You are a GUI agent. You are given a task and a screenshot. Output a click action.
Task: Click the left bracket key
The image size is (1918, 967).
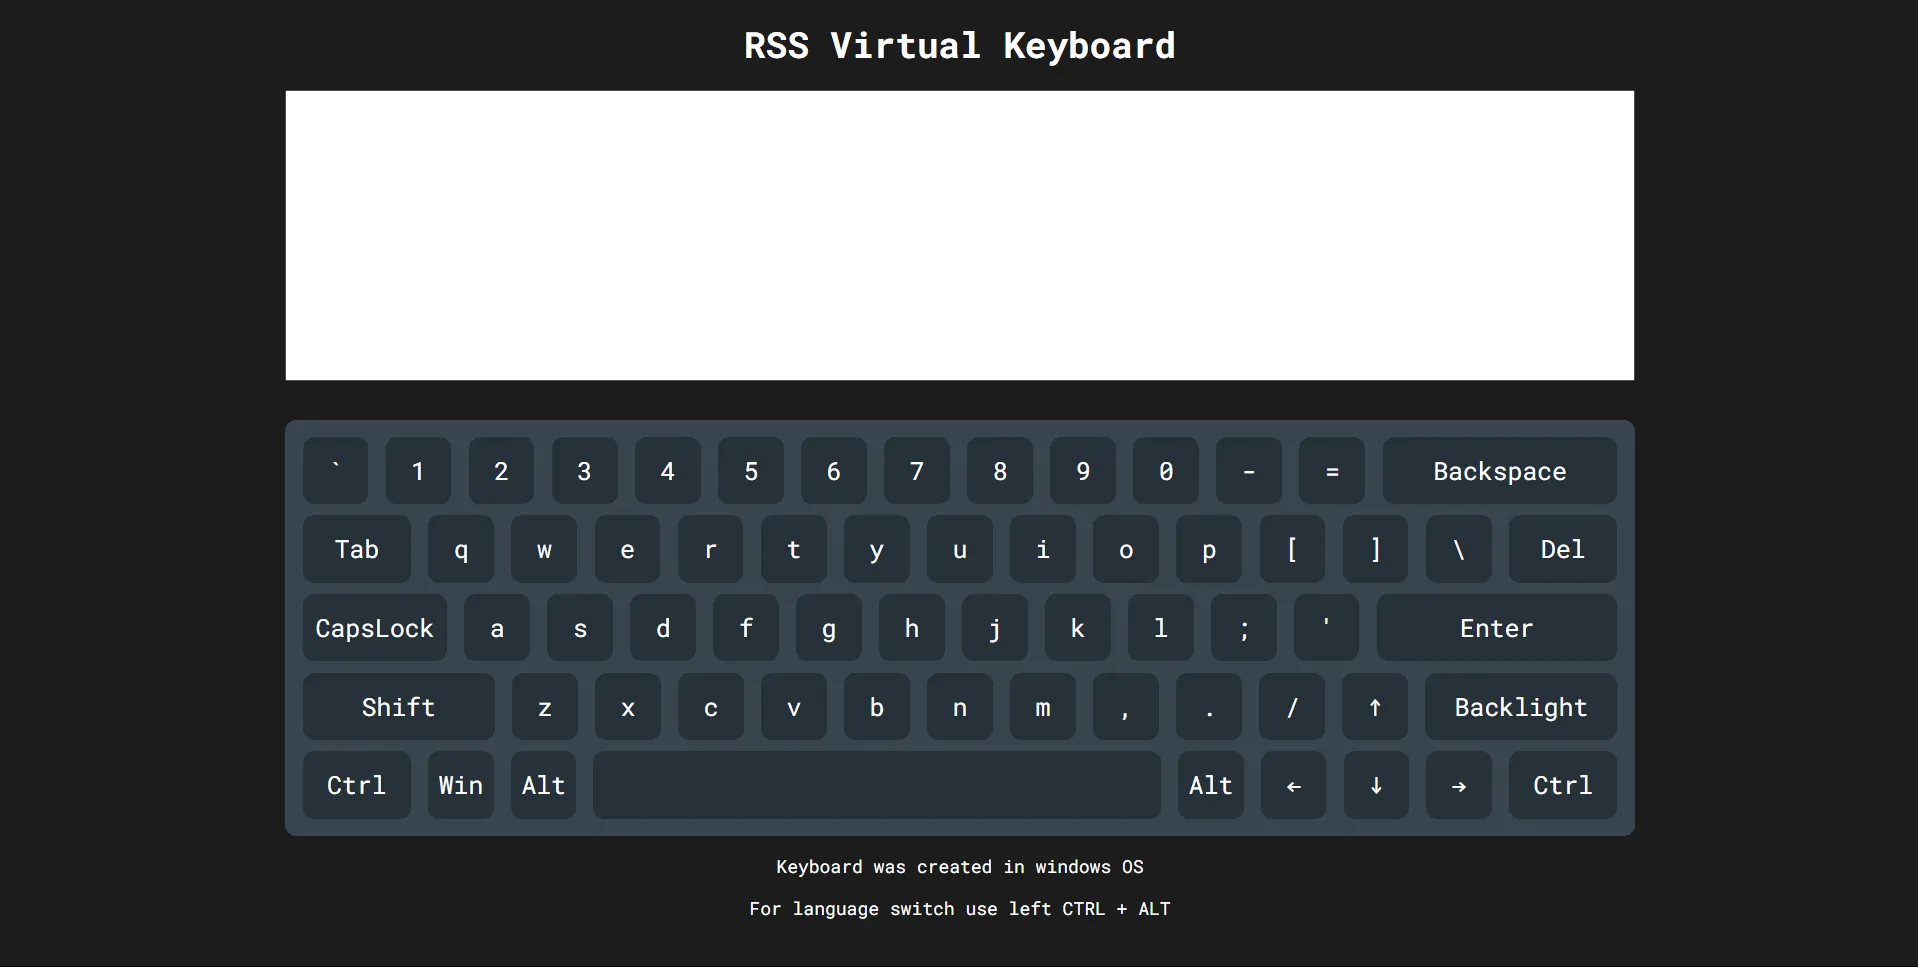[1292, 549]
